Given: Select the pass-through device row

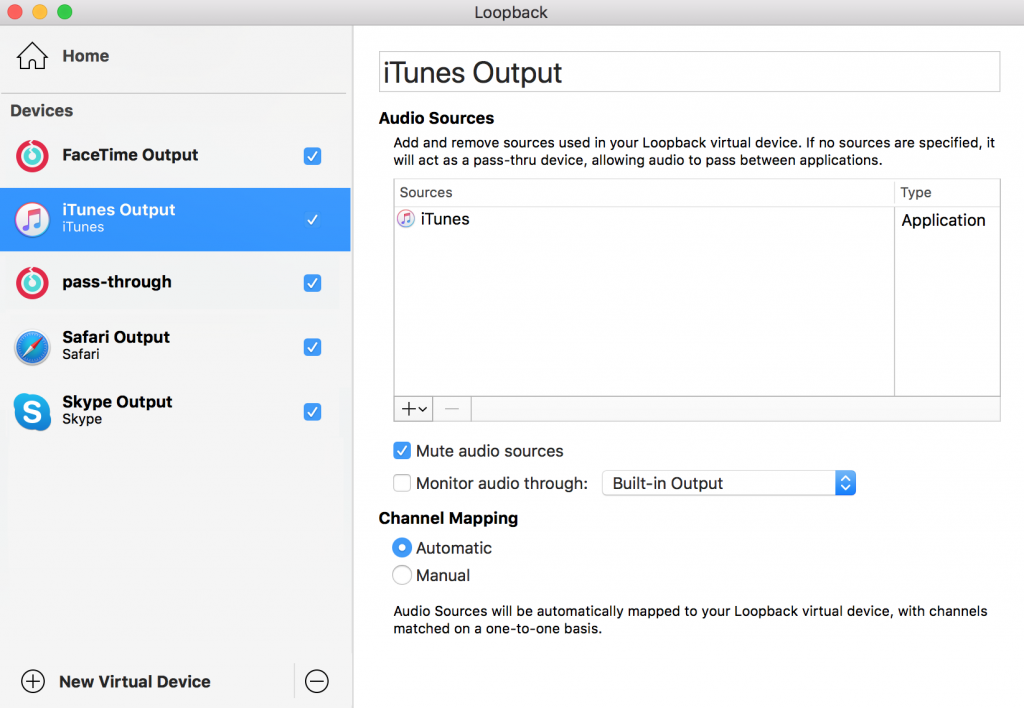Looking at the screenshot, I should point(175,283).
